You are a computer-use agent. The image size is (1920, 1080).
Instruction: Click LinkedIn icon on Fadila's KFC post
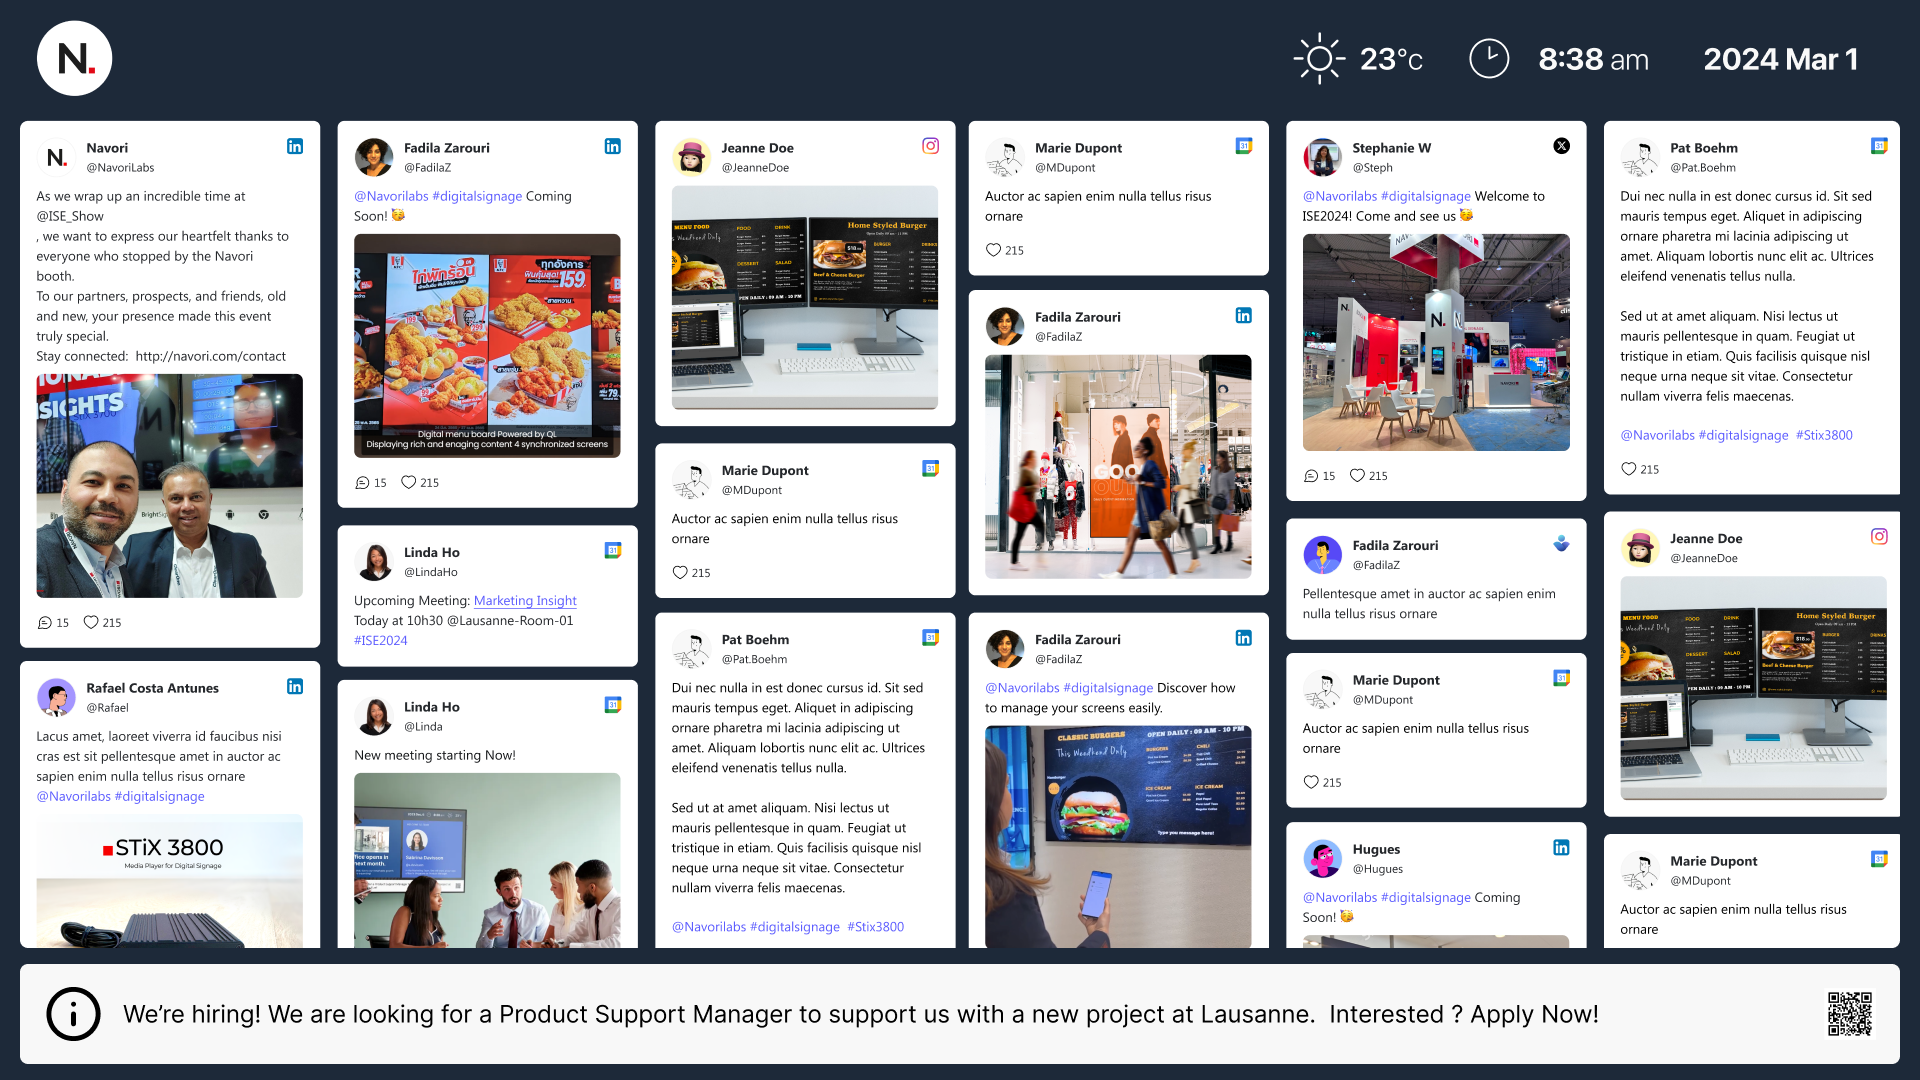click(613, 146)
